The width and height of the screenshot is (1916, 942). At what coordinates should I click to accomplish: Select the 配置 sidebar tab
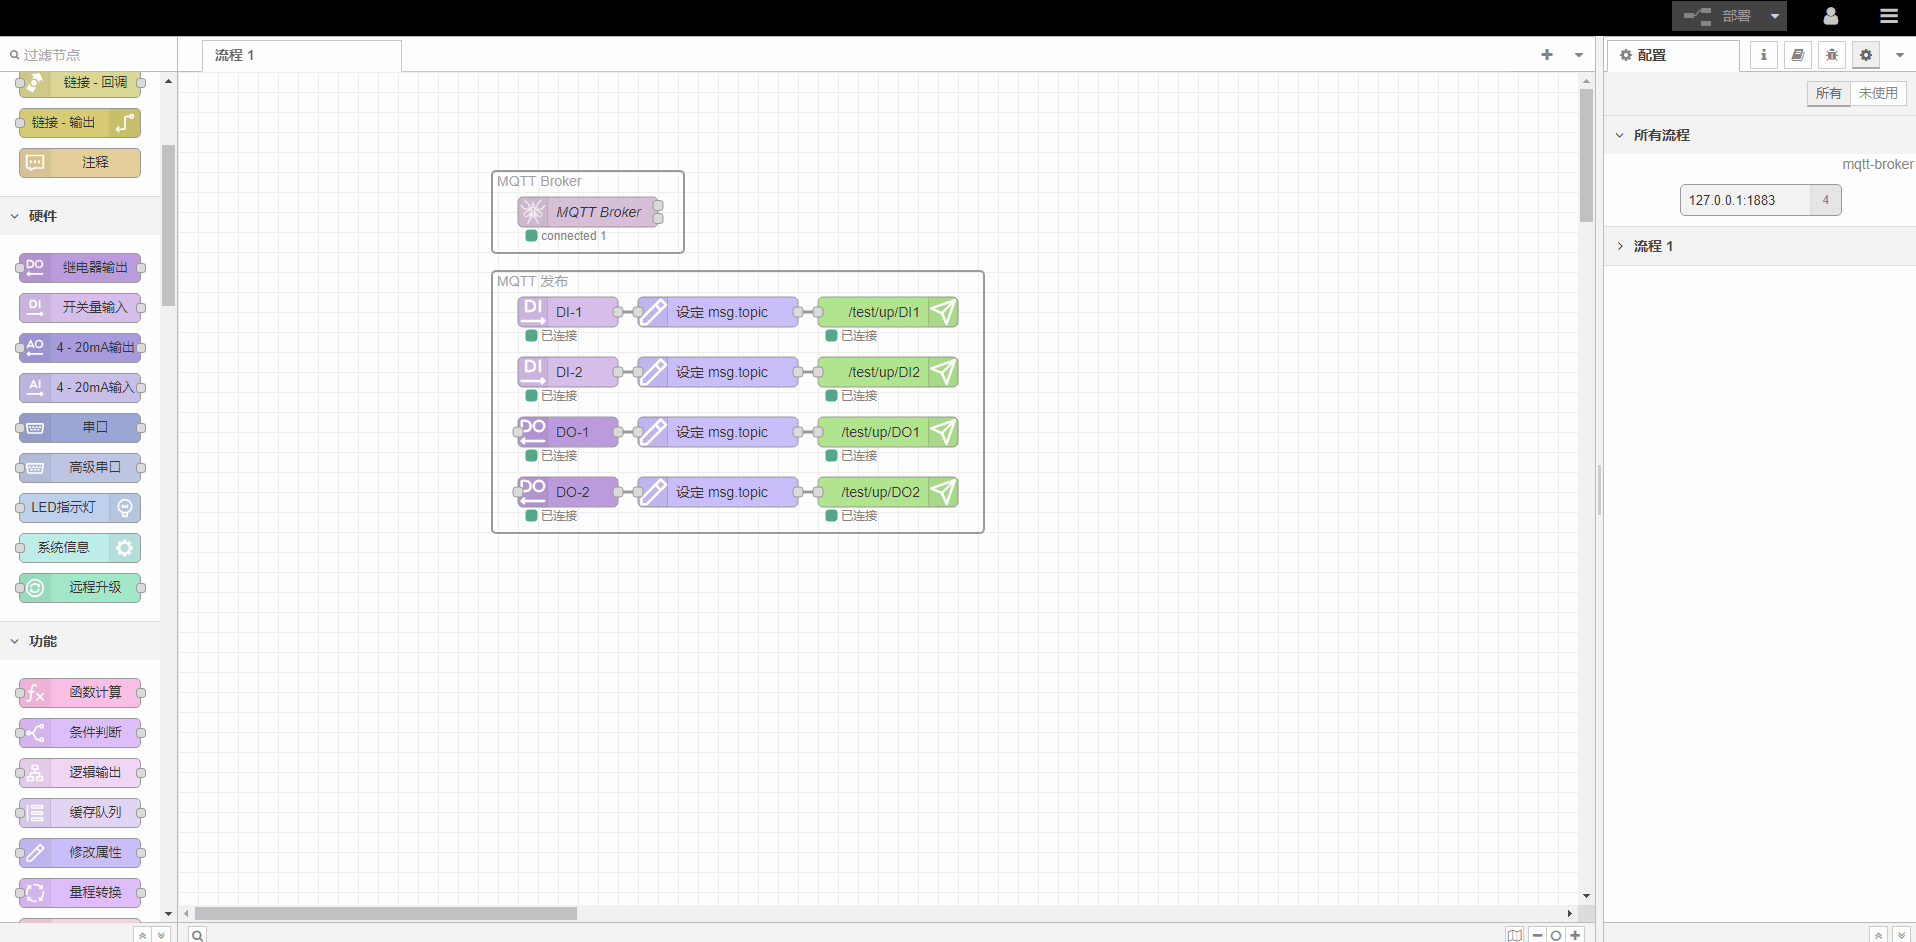(x=1672, y=55)
